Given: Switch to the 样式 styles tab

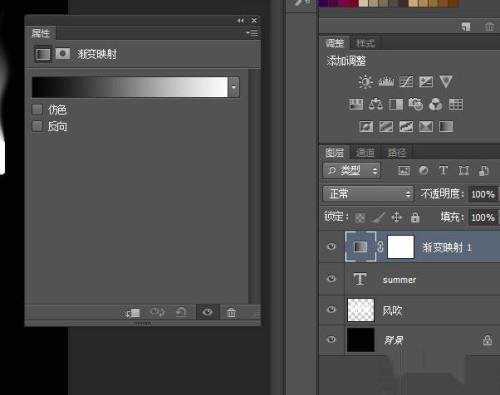Looking at the screenshot, I should point(365,43).
